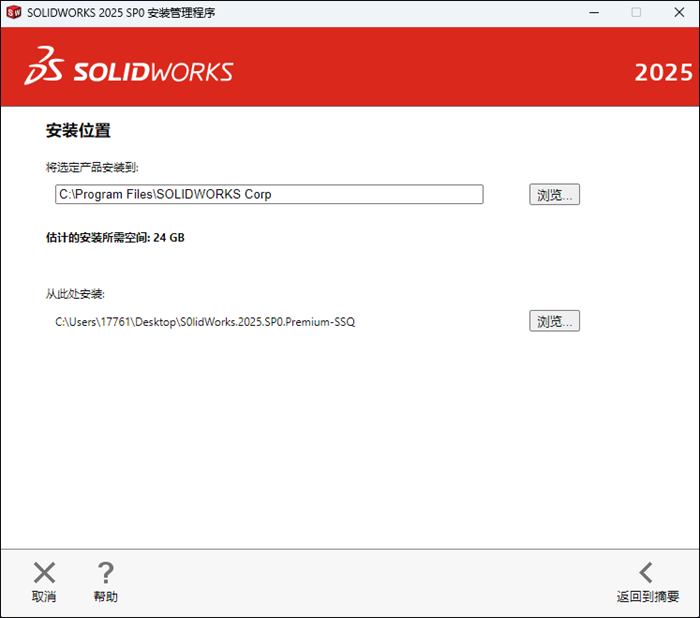Screen dimensions: 700x618
Task: Minimize the installation manager window
Action: coord(594,13)
